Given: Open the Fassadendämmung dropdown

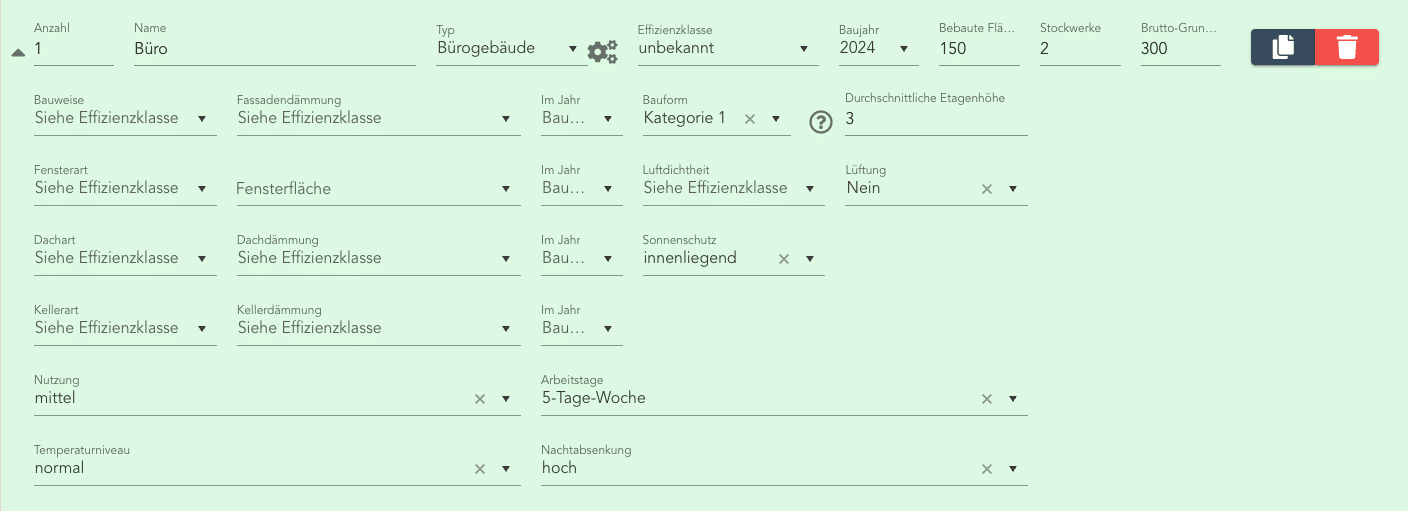Looking at the screenshot, I should 506,119.
